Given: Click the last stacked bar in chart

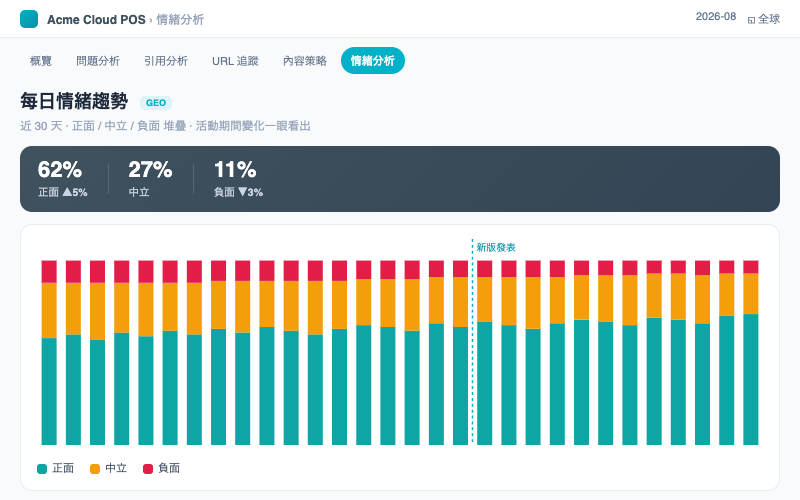Looking at the screenshot, I should coord(751,353).
